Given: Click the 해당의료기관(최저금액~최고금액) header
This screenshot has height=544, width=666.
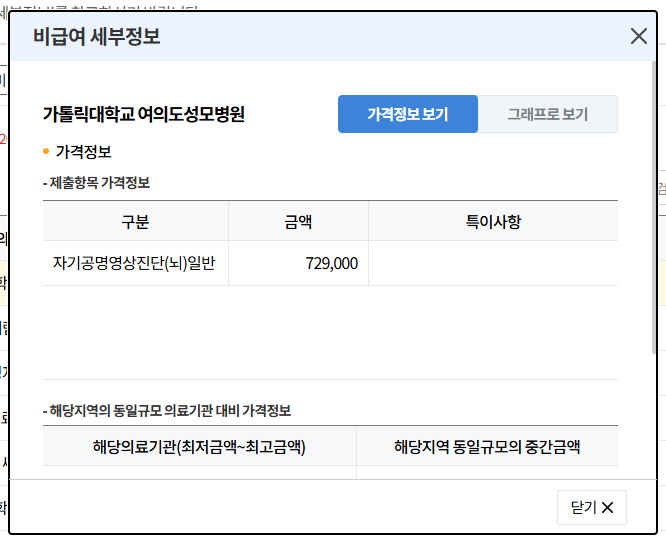Looking at the screenshot, I should [x=199, y=446].
